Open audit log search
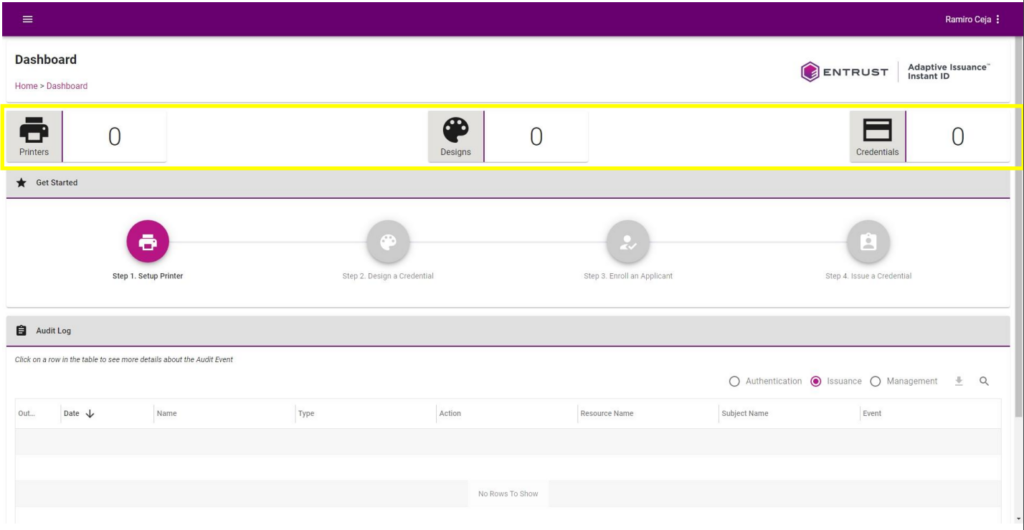The height and width of the screenshot is (530, 1024). [x=984, y=381]
